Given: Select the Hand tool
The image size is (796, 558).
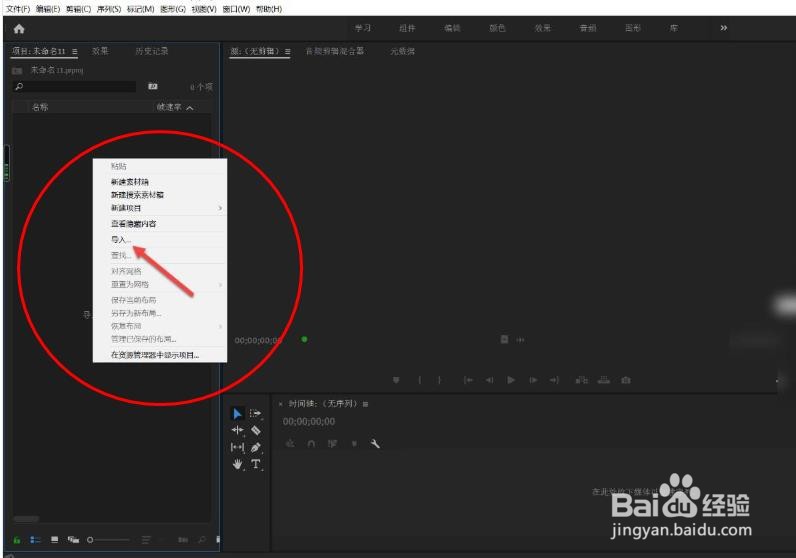Looking at the screenshot, I should 237,464.
